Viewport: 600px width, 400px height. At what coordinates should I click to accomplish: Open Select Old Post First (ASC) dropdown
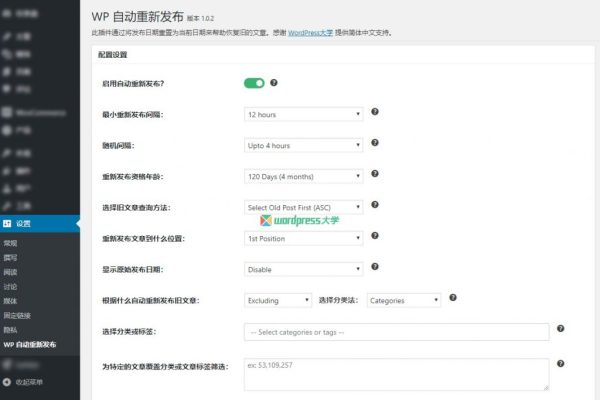pos(305,207)
